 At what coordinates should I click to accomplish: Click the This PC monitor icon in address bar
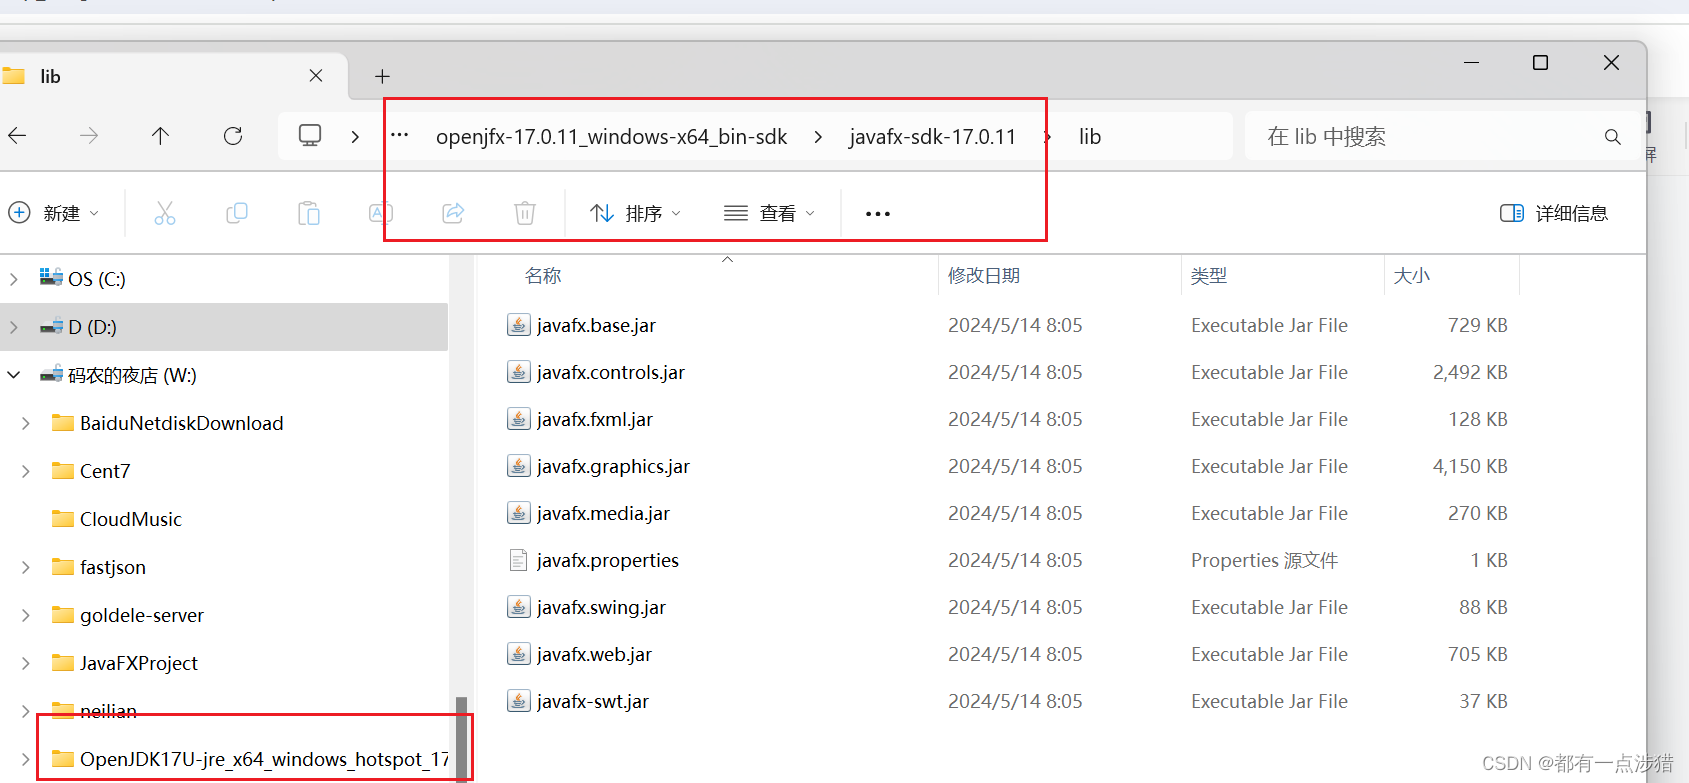310,135
